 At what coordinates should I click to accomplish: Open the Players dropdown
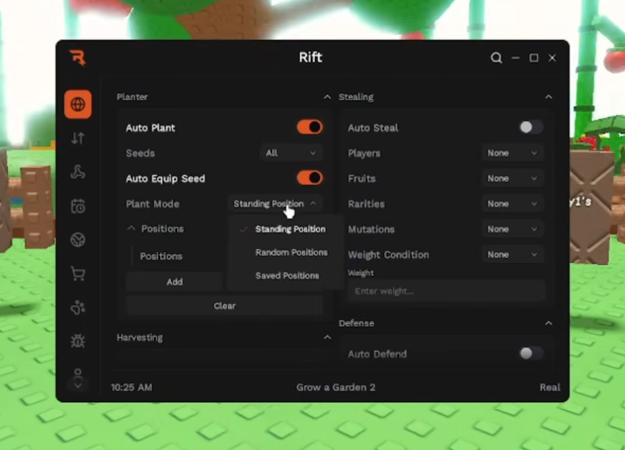pos(513,153)
